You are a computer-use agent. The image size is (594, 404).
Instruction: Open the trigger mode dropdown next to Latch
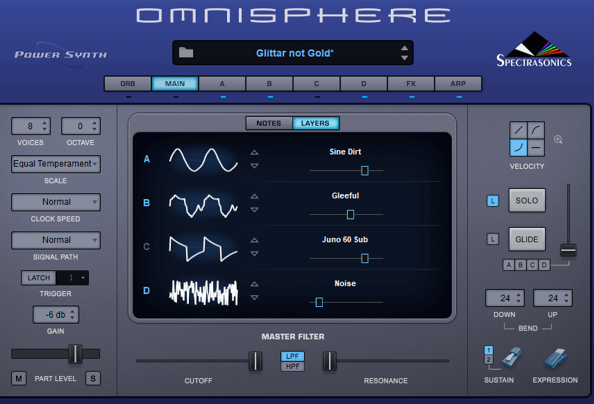pos(73,278)
